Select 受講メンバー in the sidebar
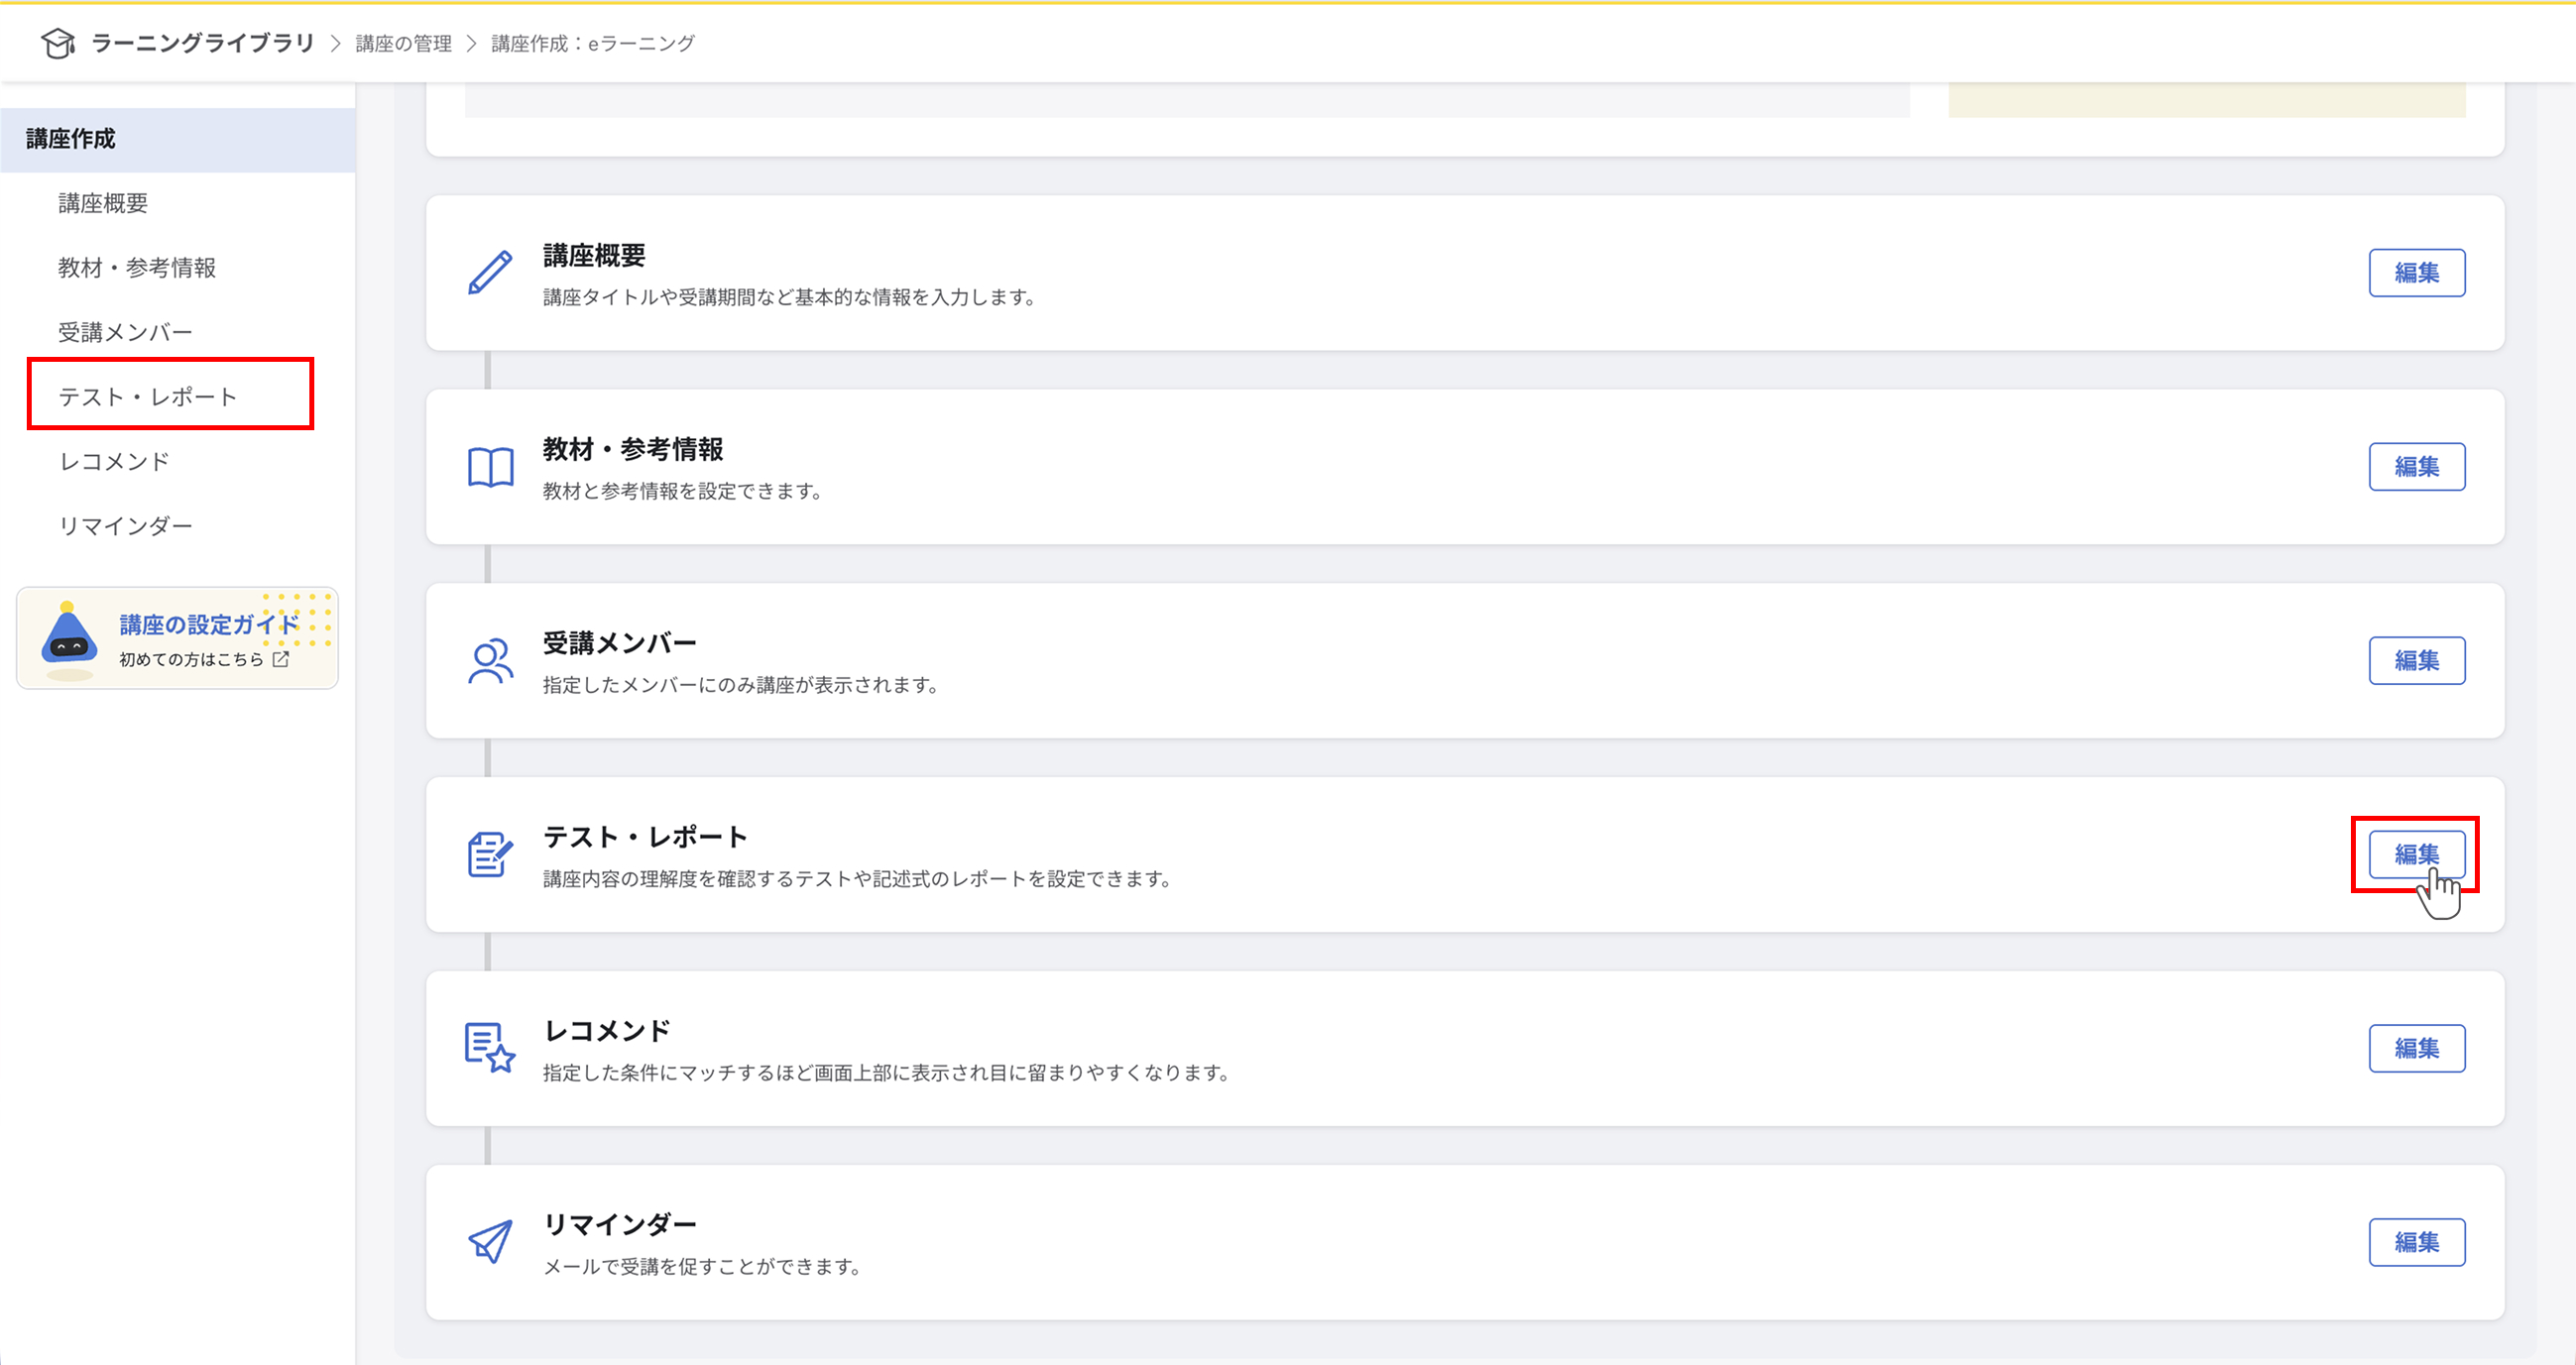 [124, 330]
